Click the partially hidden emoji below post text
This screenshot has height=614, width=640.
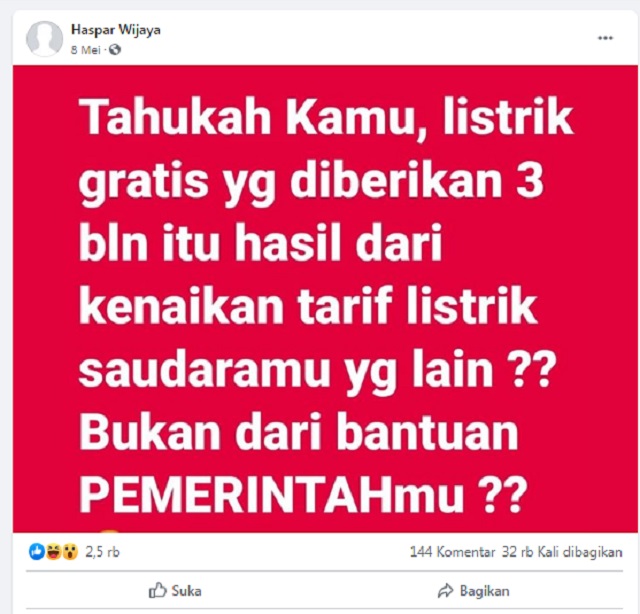(110, 530)
